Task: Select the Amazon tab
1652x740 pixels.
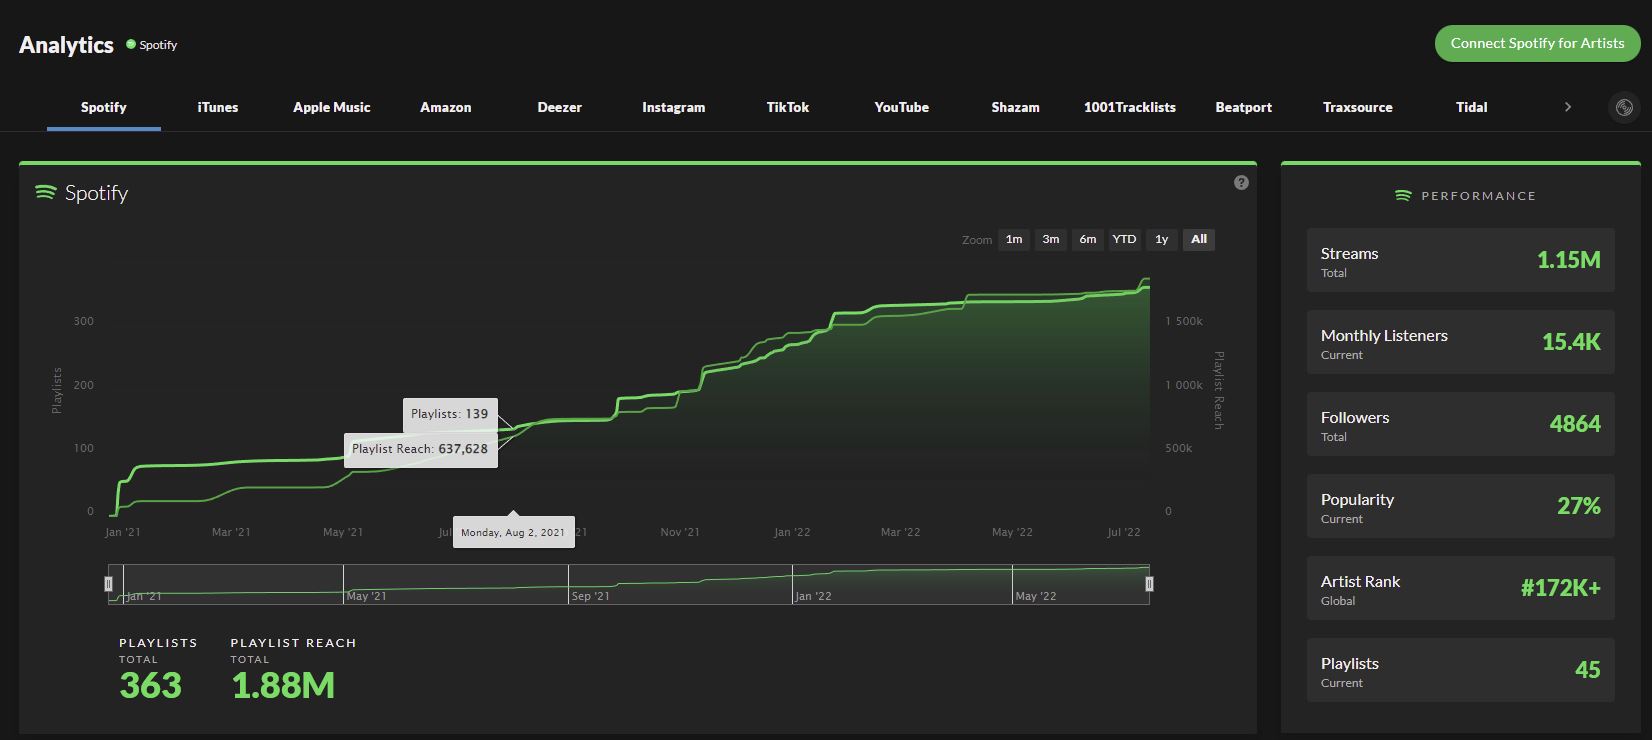Action: [446, 107]
